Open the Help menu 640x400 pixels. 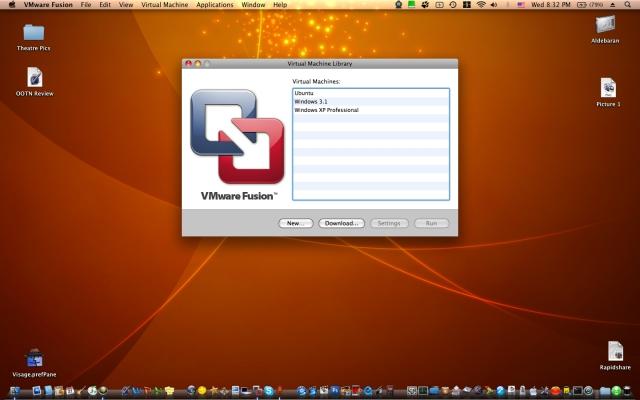[x=280, y=5]
